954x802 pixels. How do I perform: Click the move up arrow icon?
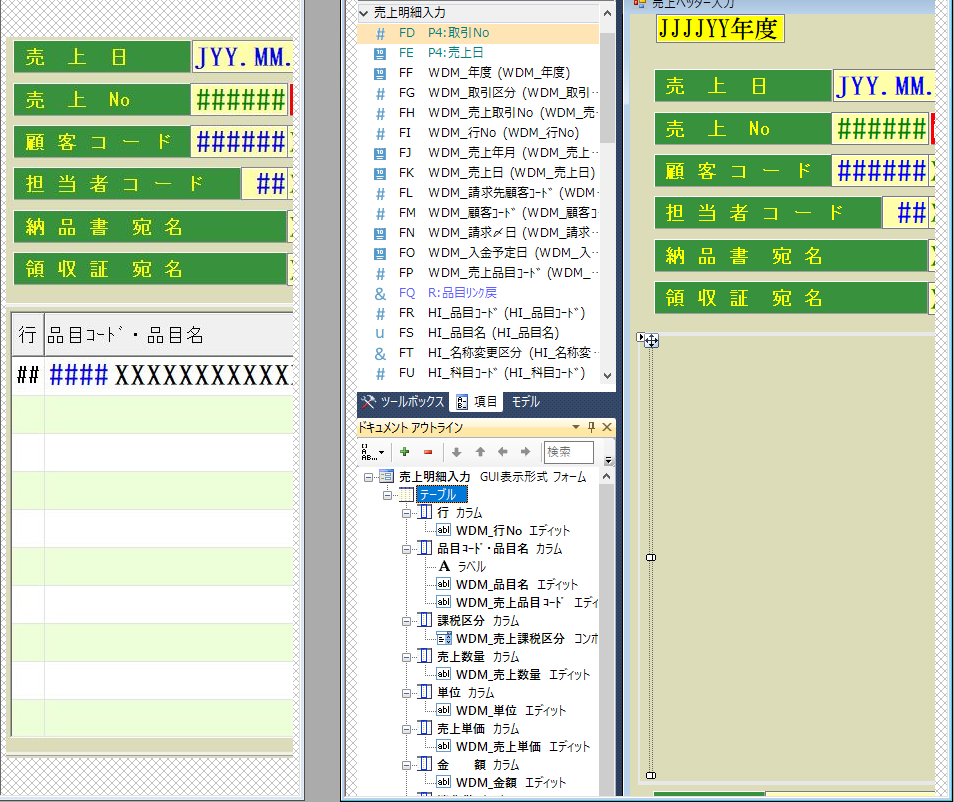pos(481,452)
